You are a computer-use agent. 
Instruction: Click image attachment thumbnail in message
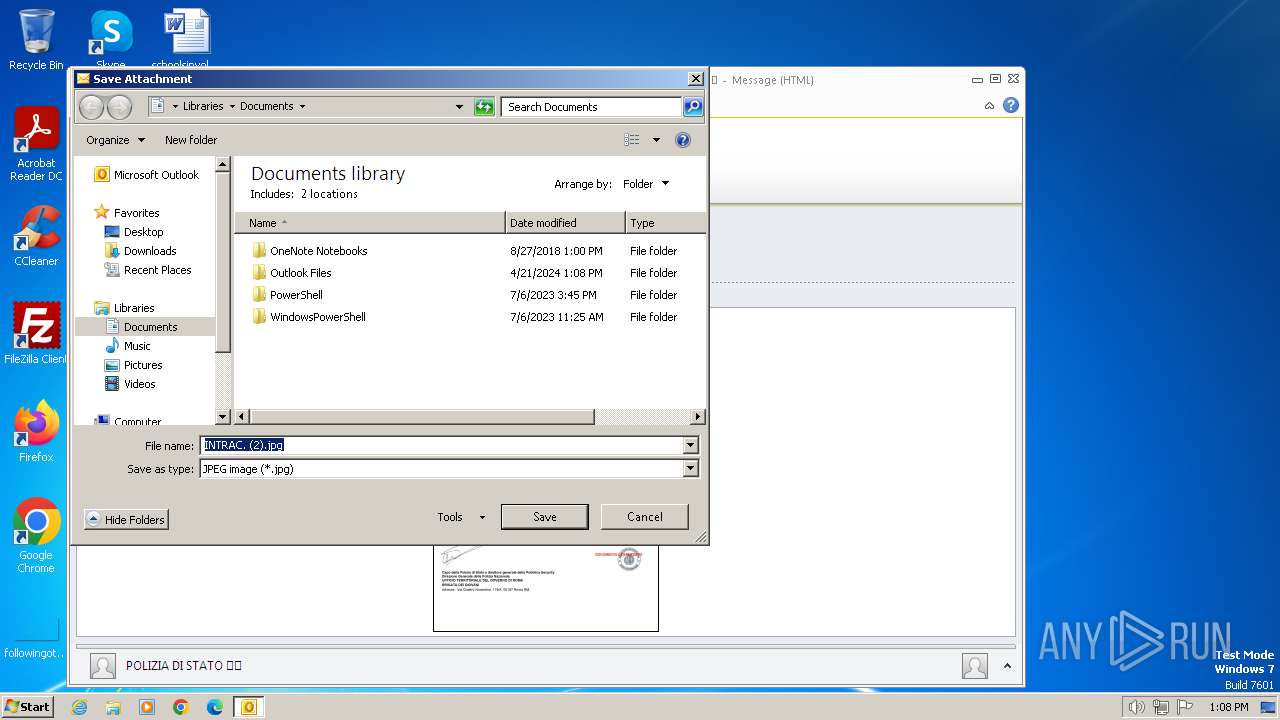pos(546,588)
